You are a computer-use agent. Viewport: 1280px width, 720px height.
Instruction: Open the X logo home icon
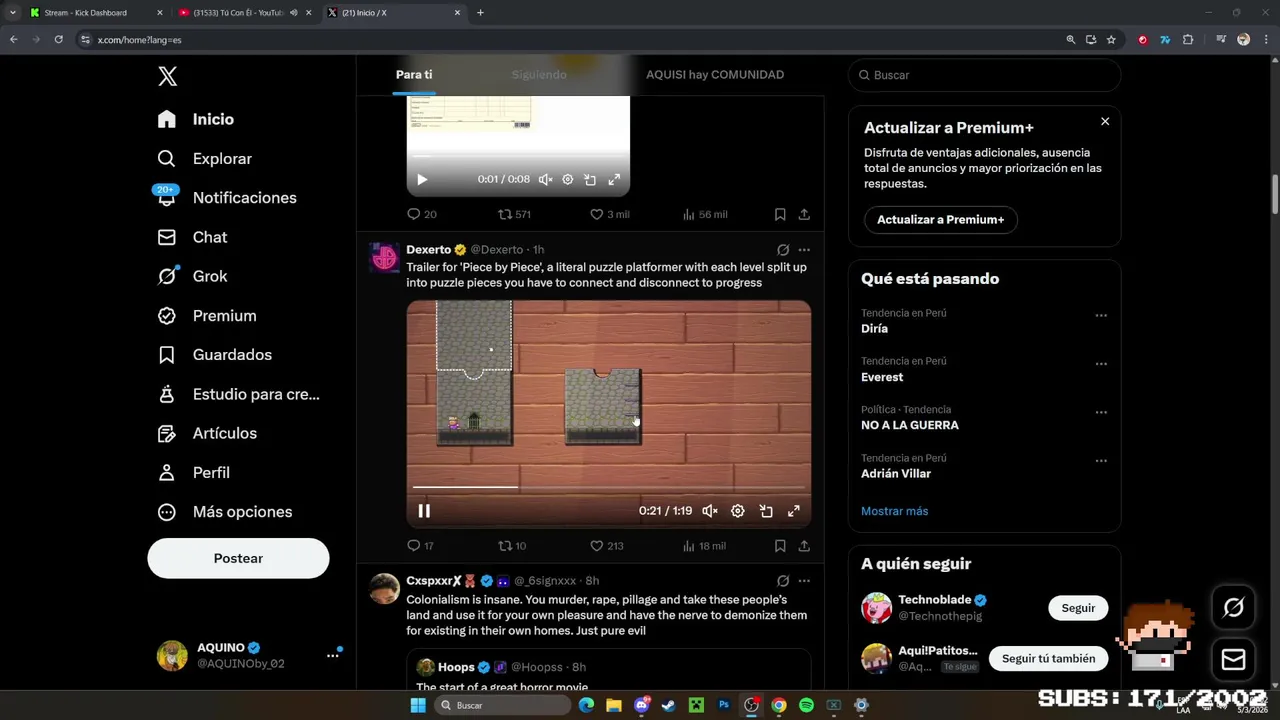coord(168,76)
